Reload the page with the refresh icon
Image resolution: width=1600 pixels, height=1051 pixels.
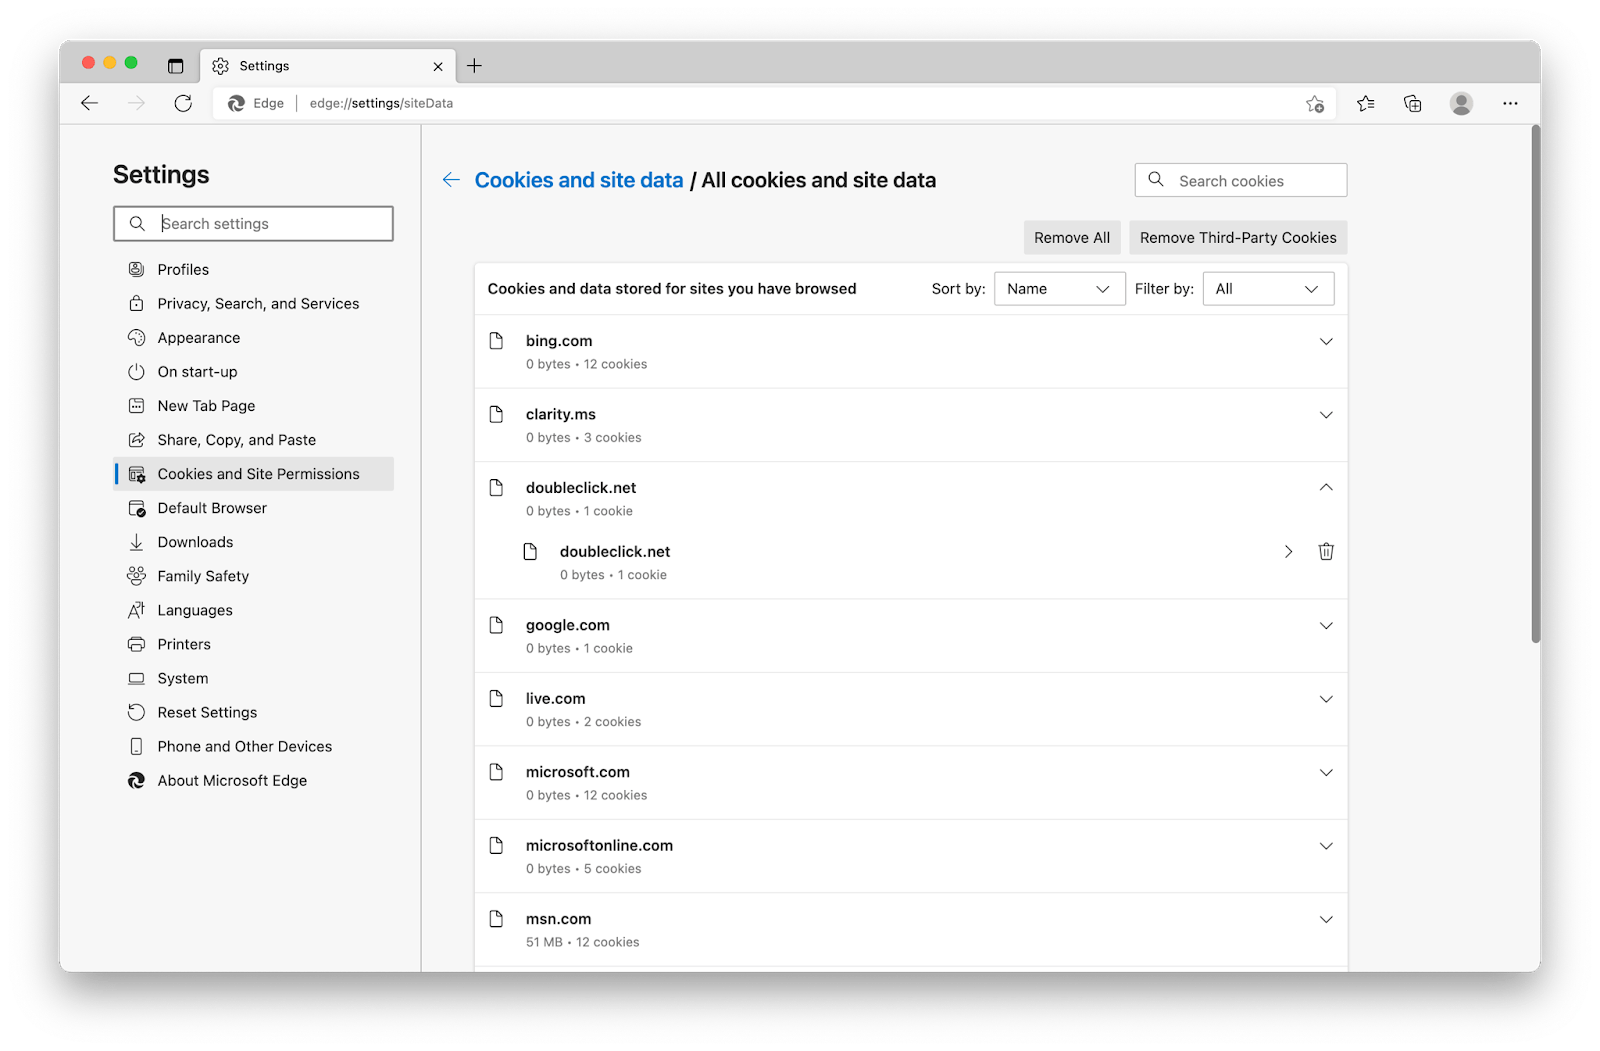183,103
